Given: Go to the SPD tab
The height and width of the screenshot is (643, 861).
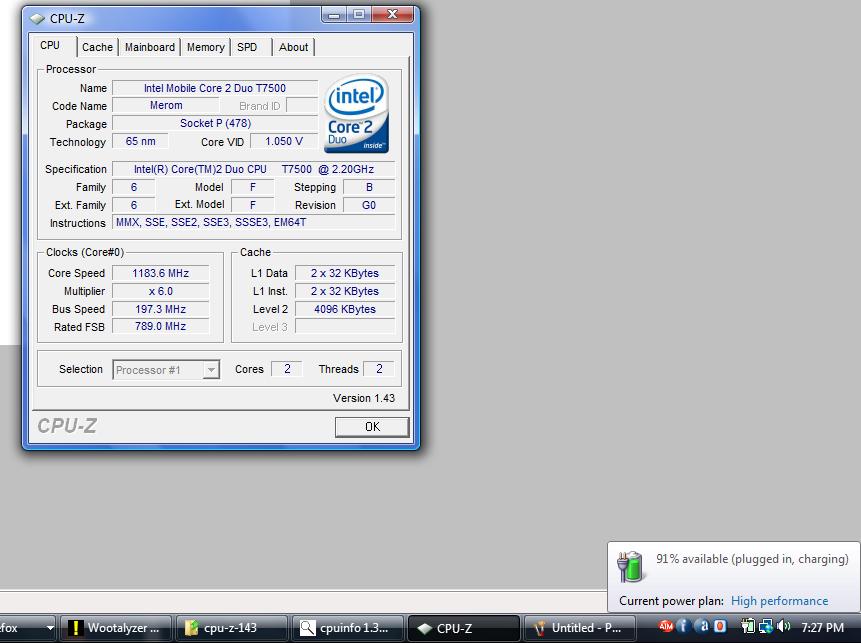Looking at the screenshot, I should point(247,47).
